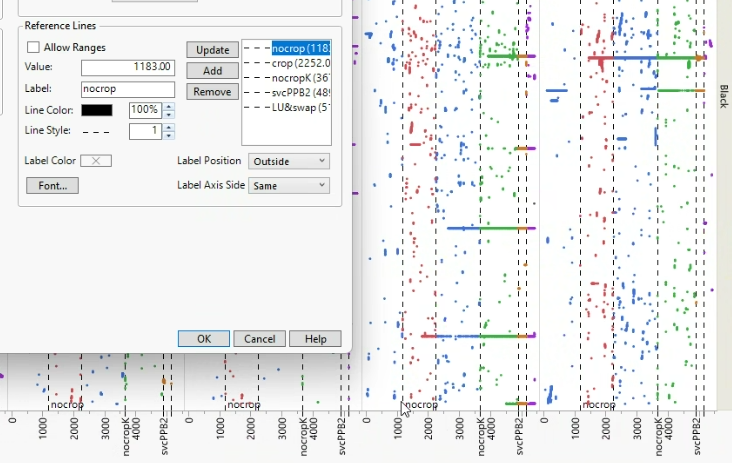
Task: Open the Label Axis Side dropdown
Action: click(x=289, y=185)
